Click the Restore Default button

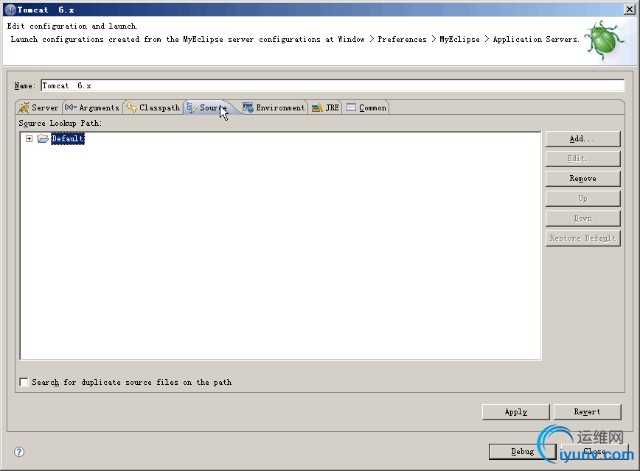click(x=583, y=238)
